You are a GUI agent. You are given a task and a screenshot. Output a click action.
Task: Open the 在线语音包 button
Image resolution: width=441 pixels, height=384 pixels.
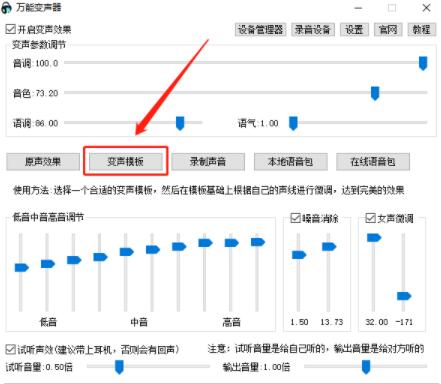pyautogui.click(x=373, y=162)
